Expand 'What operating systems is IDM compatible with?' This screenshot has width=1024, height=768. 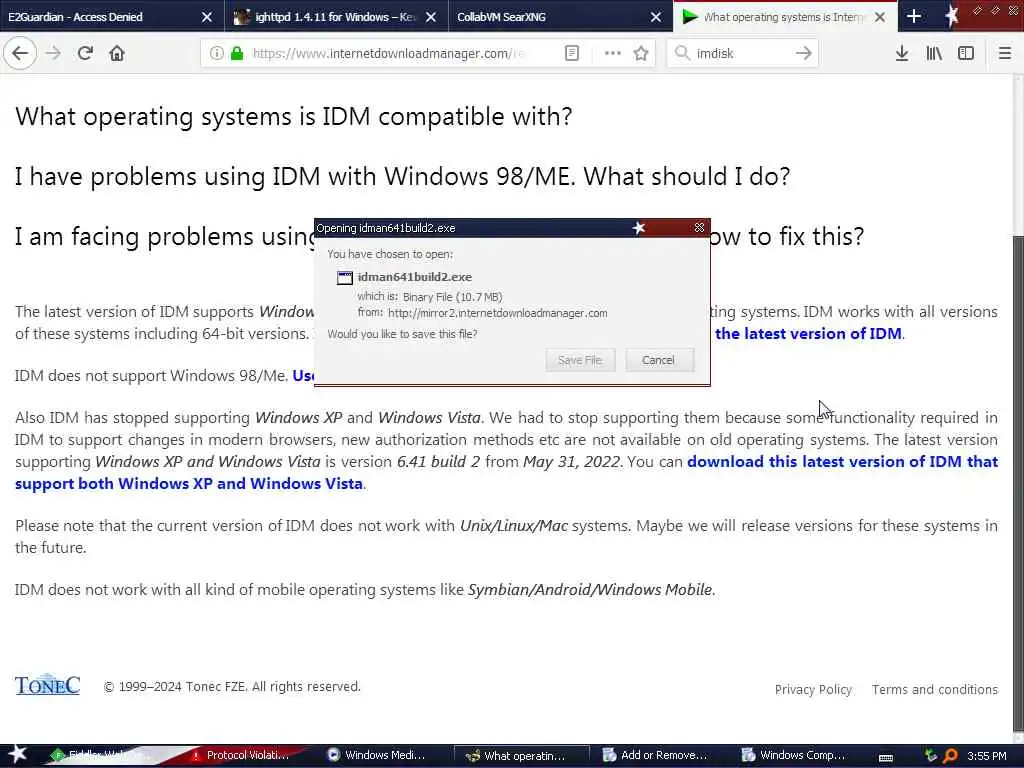293,116
